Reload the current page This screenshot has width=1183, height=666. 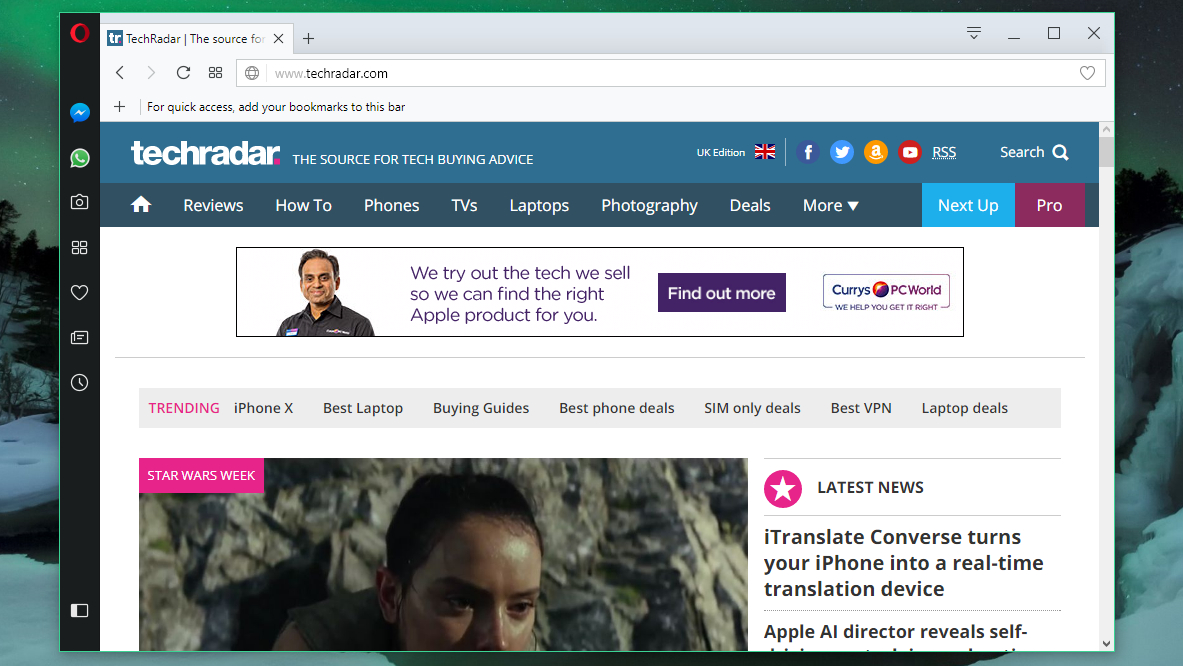[183, 72]
